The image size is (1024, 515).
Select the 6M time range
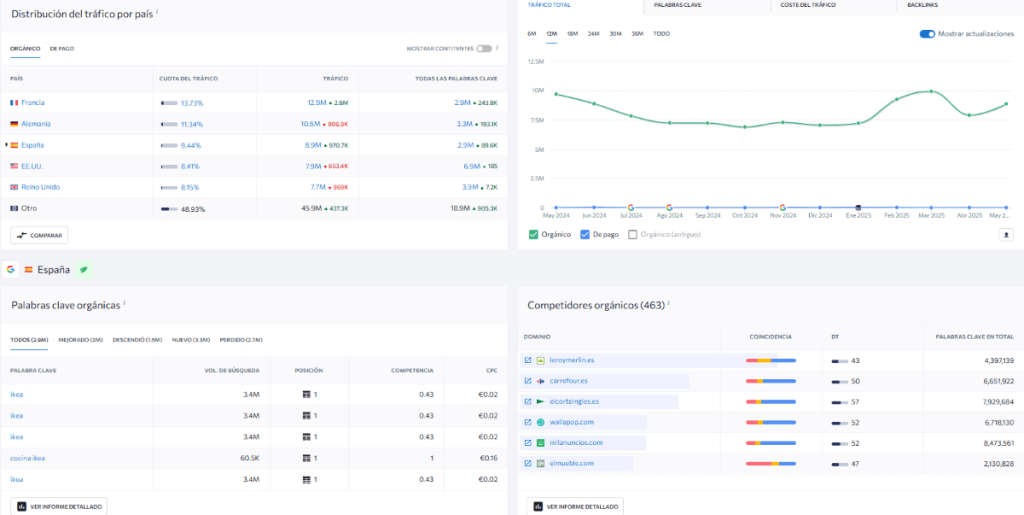coord(532,33)
